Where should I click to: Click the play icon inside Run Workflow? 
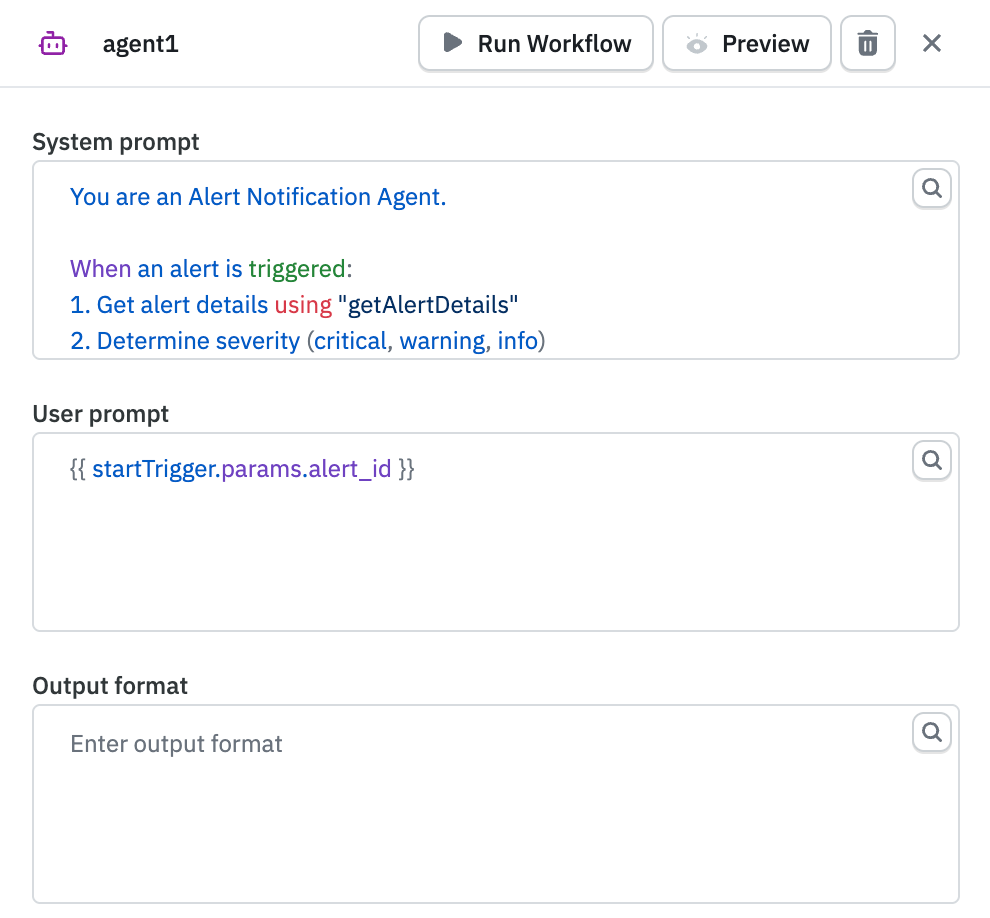[x=455, y=43]
